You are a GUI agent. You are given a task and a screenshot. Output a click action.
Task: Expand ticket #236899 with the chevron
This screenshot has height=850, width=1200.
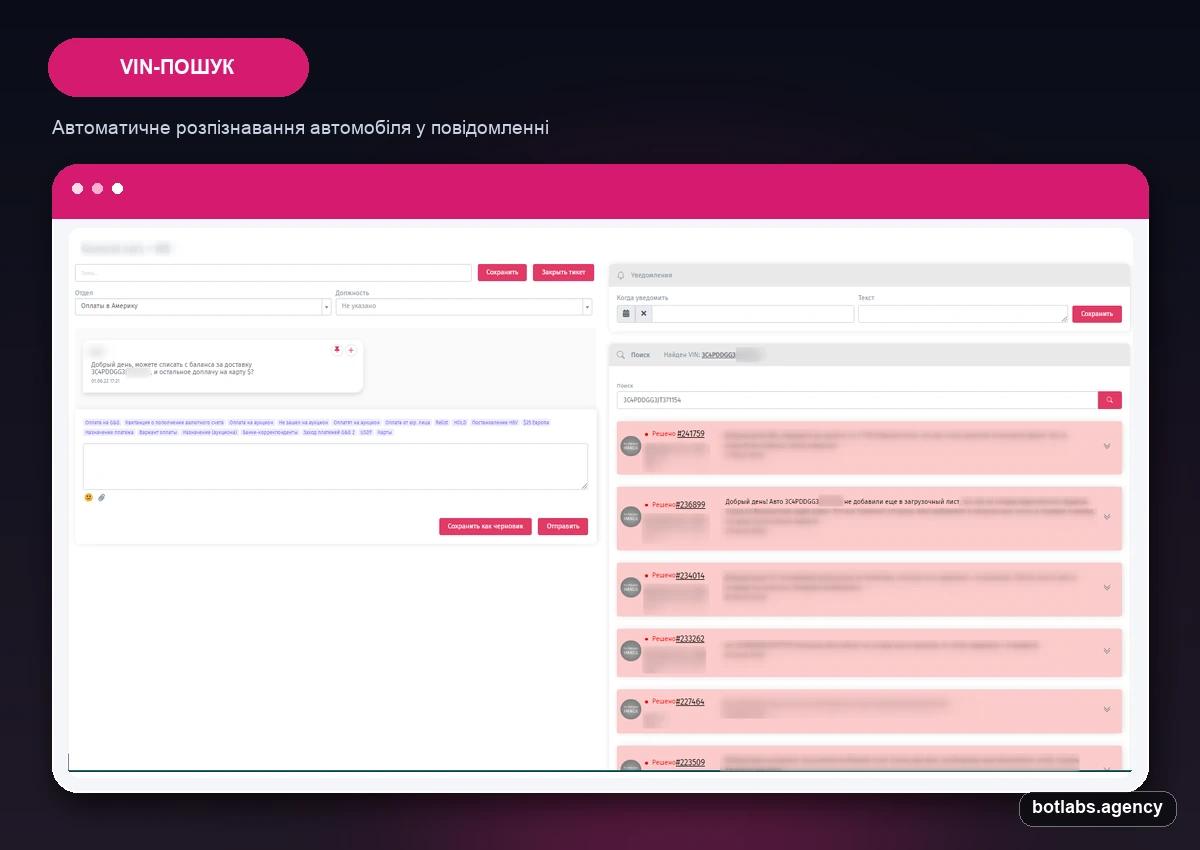1107,517
